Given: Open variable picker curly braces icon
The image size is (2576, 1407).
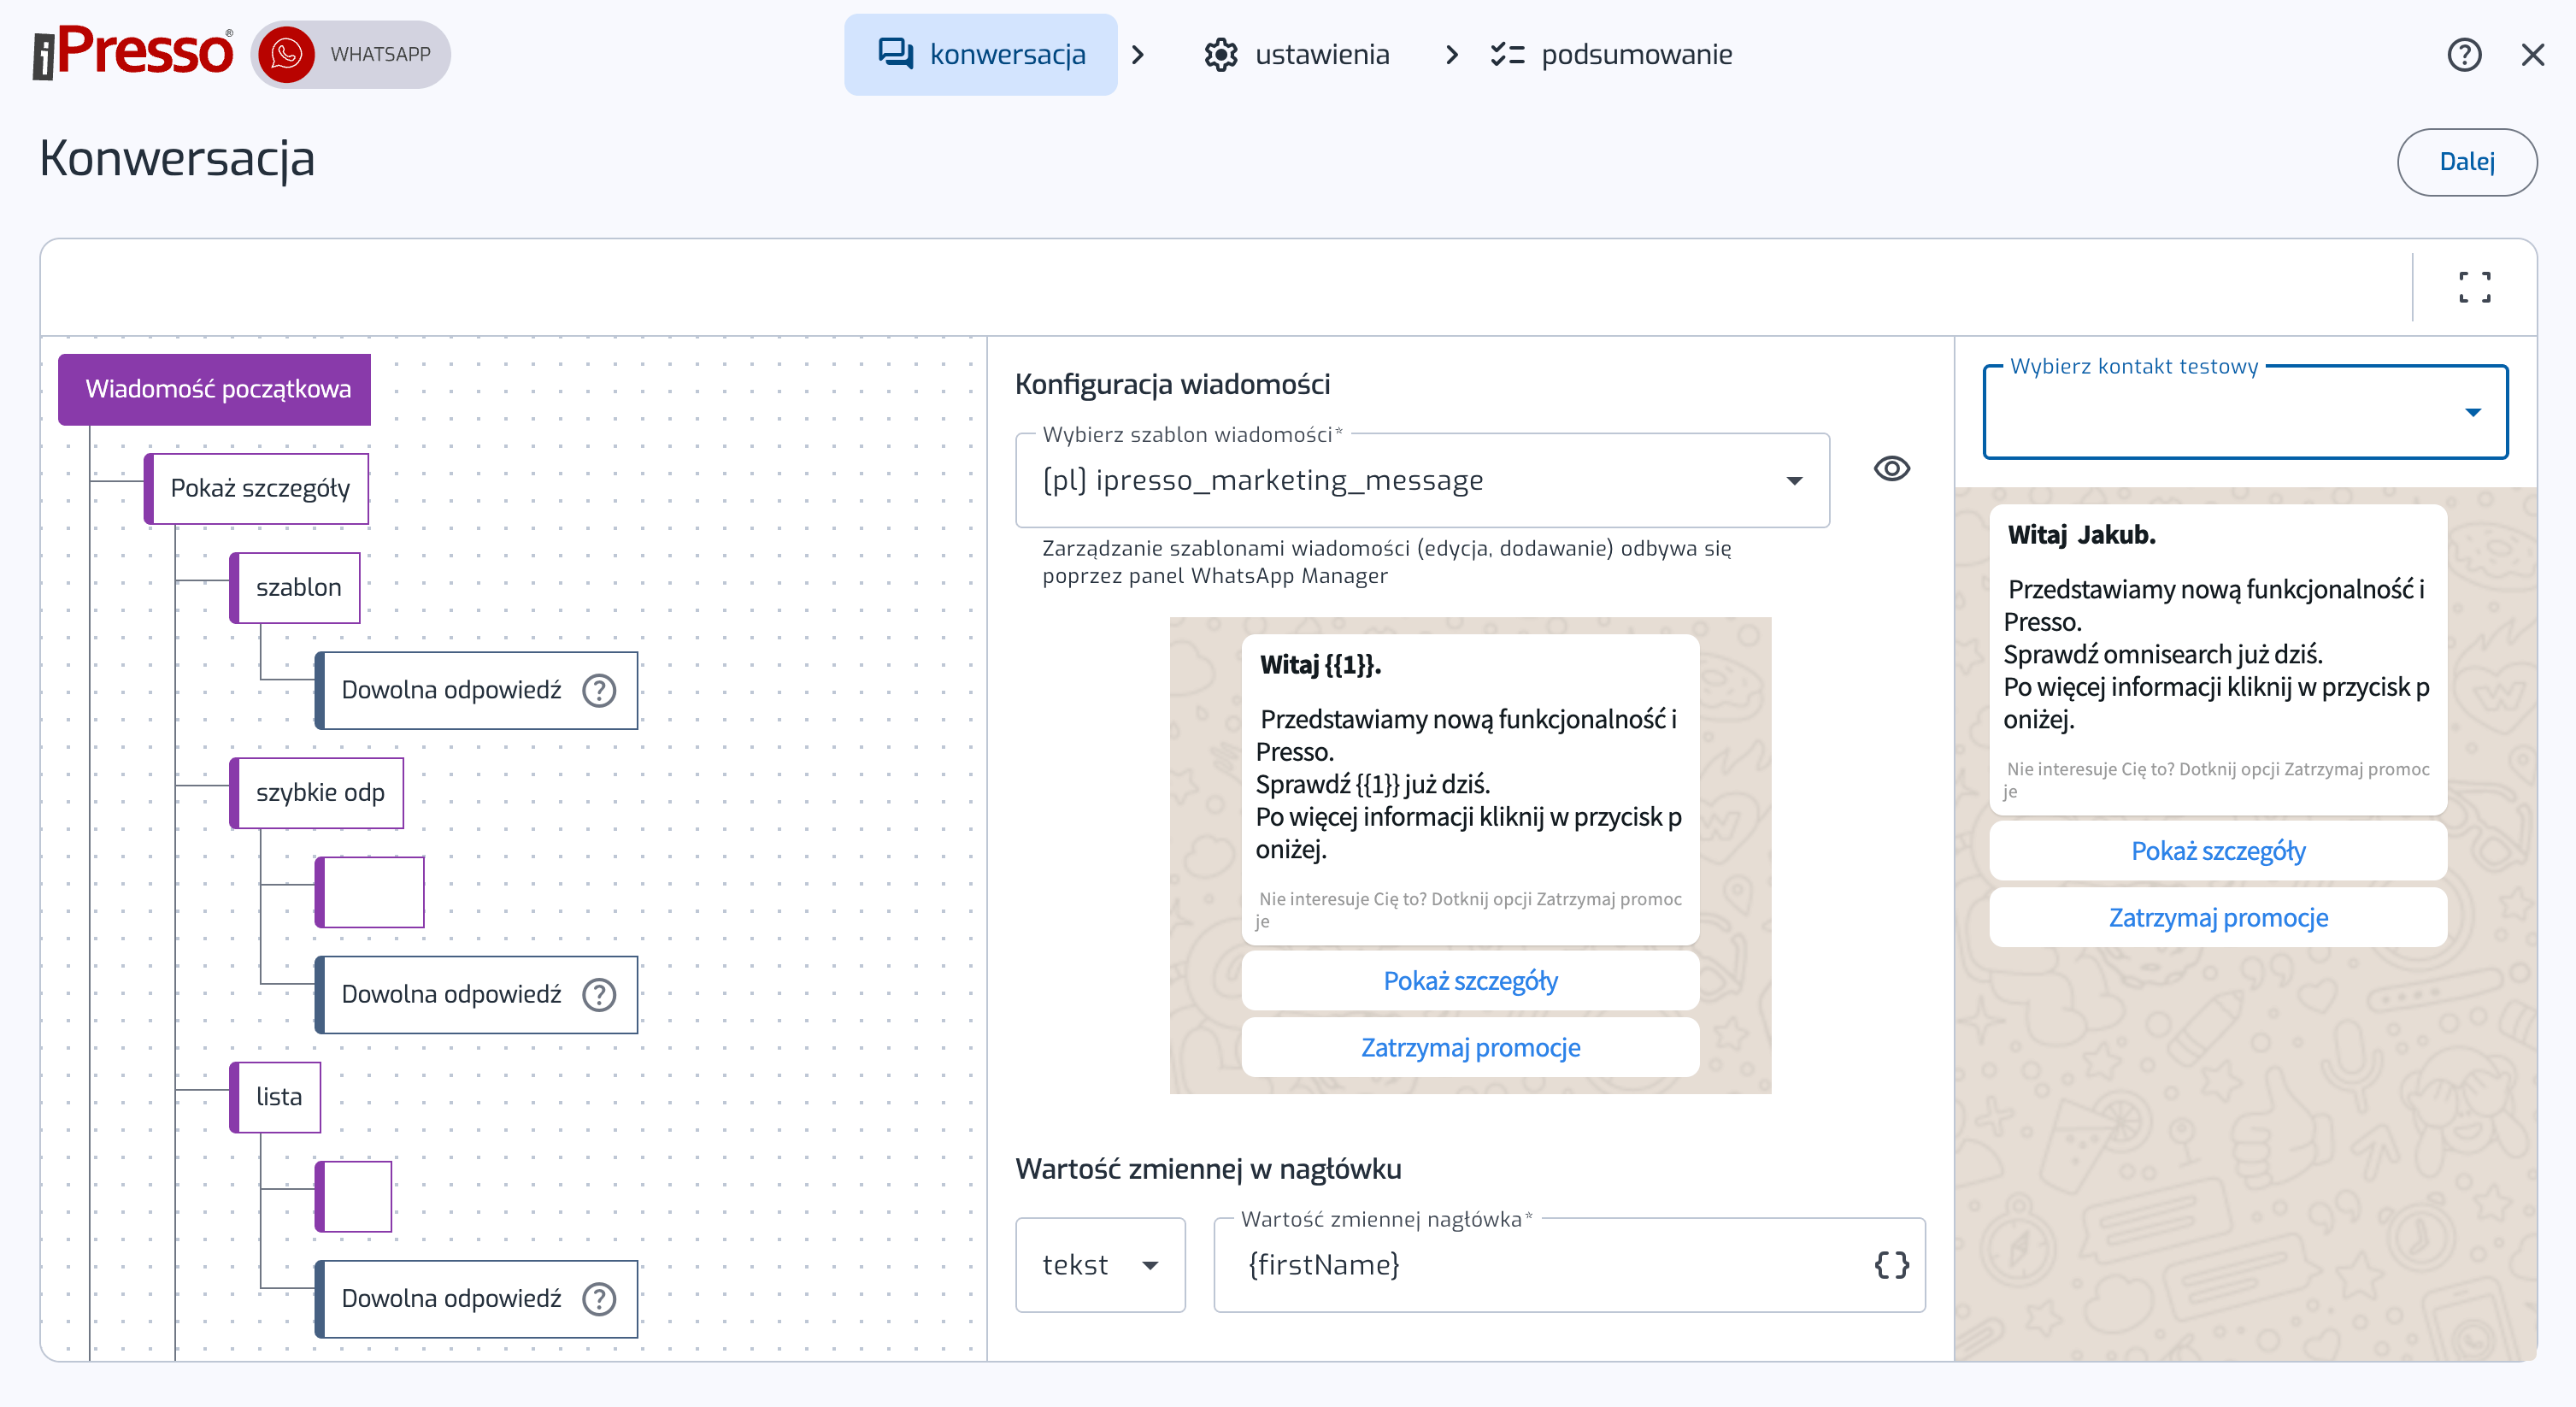Looking at the screenshot, I should click(1891, 1265).
